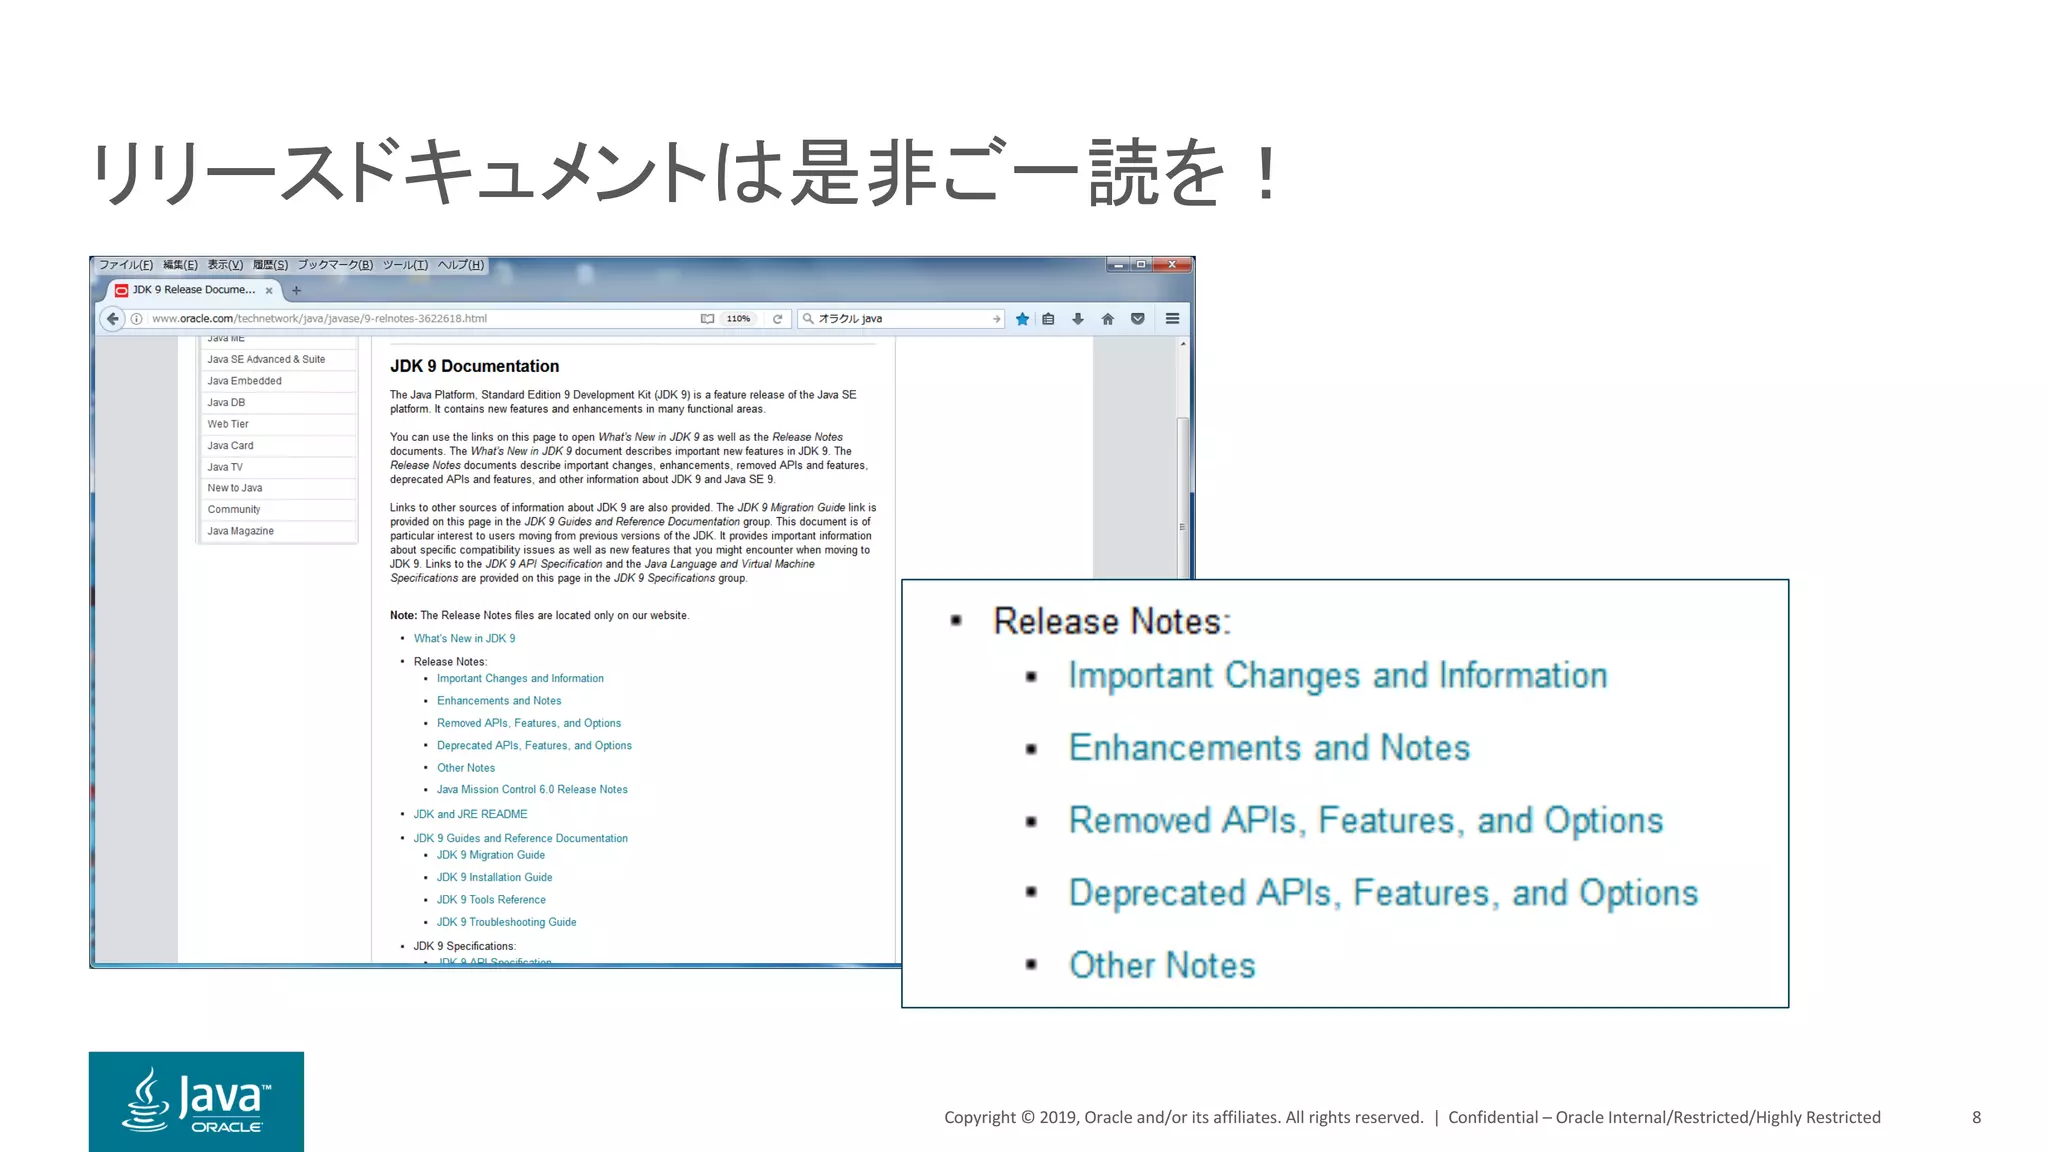Open the JDK 9 Tools Reference link
This screenshot has height=1152, width=2048.
click(491, 900)
